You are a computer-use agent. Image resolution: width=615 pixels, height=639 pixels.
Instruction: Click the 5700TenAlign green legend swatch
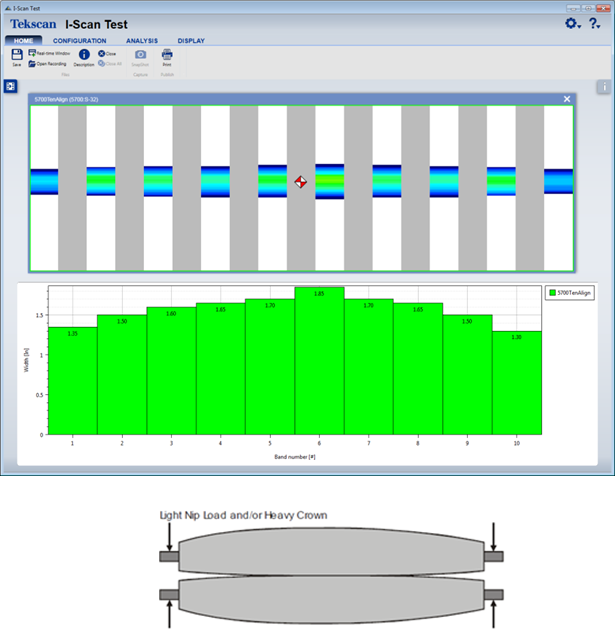(553, 293)
